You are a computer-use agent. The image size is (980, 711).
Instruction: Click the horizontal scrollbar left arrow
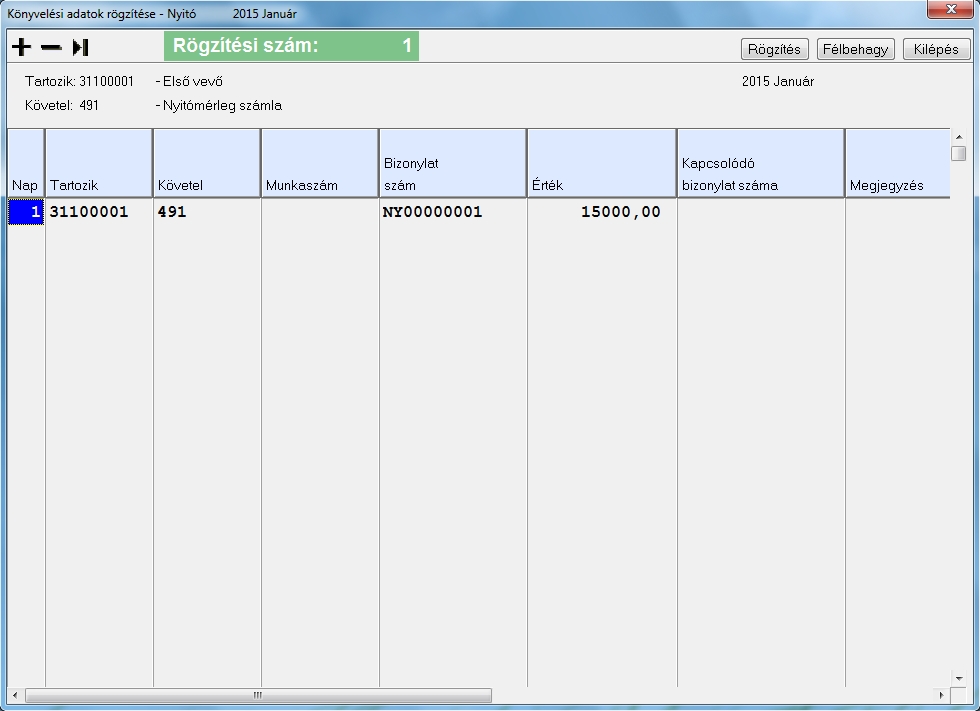click(x=15, y=695)
